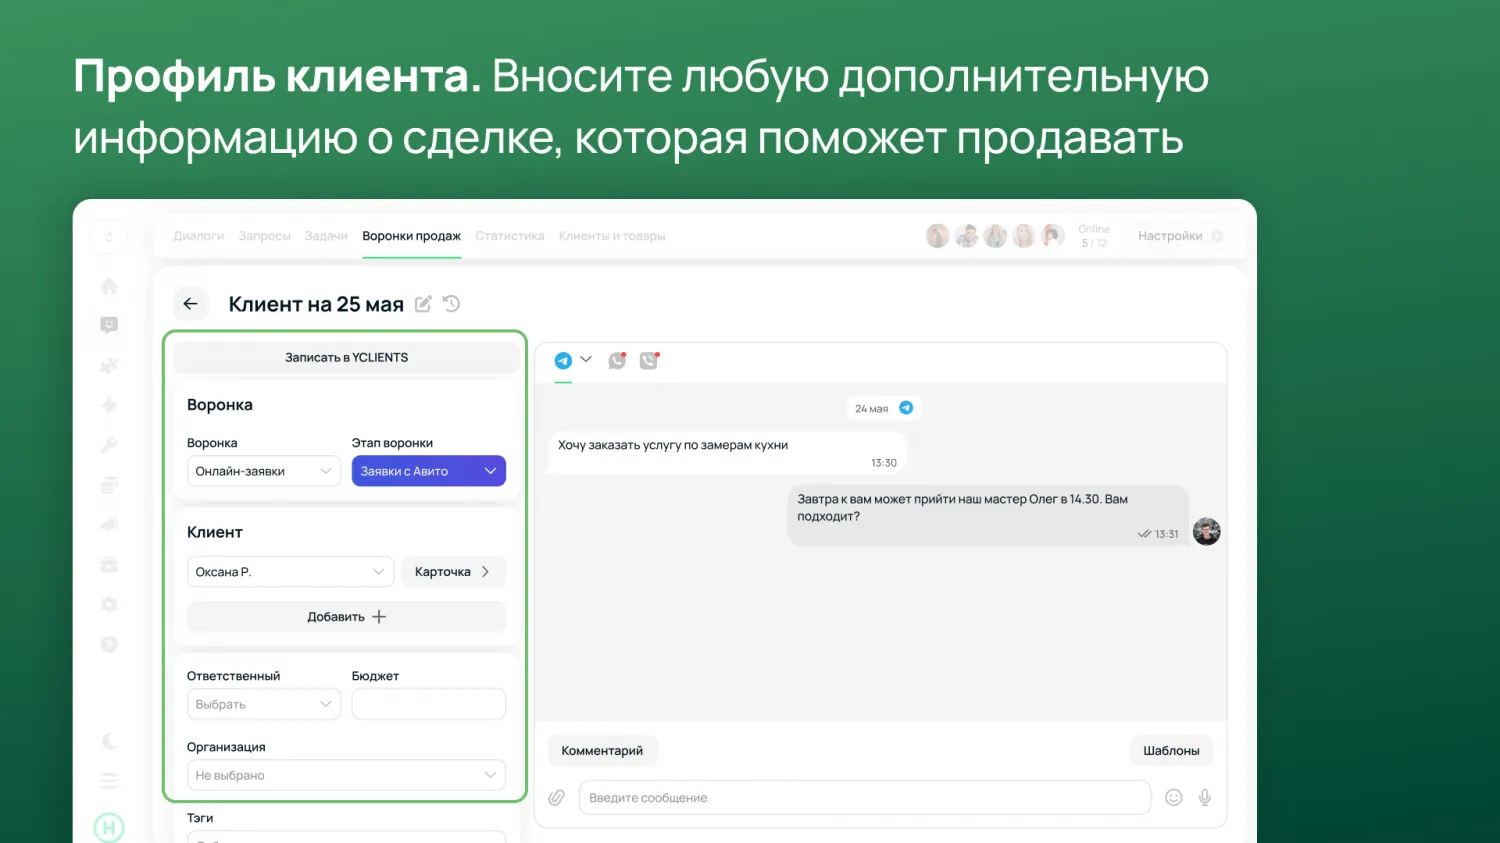Image resolution: width=1500 pixels, height=843 pixels.
Task: Expand the Воронка dropdown set to Онлайн-заявки
Action: coord(264,471)
